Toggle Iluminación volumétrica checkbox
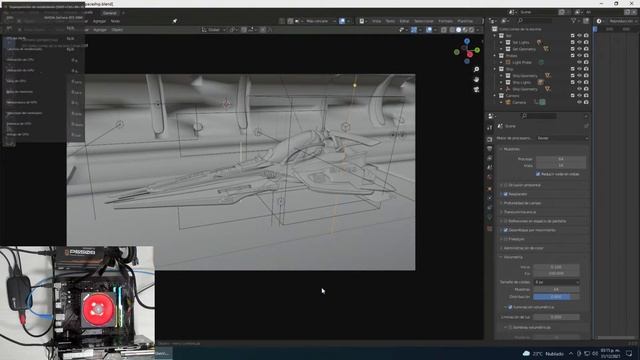This screenshot has width=640, height=360. [x=510, y=307]
